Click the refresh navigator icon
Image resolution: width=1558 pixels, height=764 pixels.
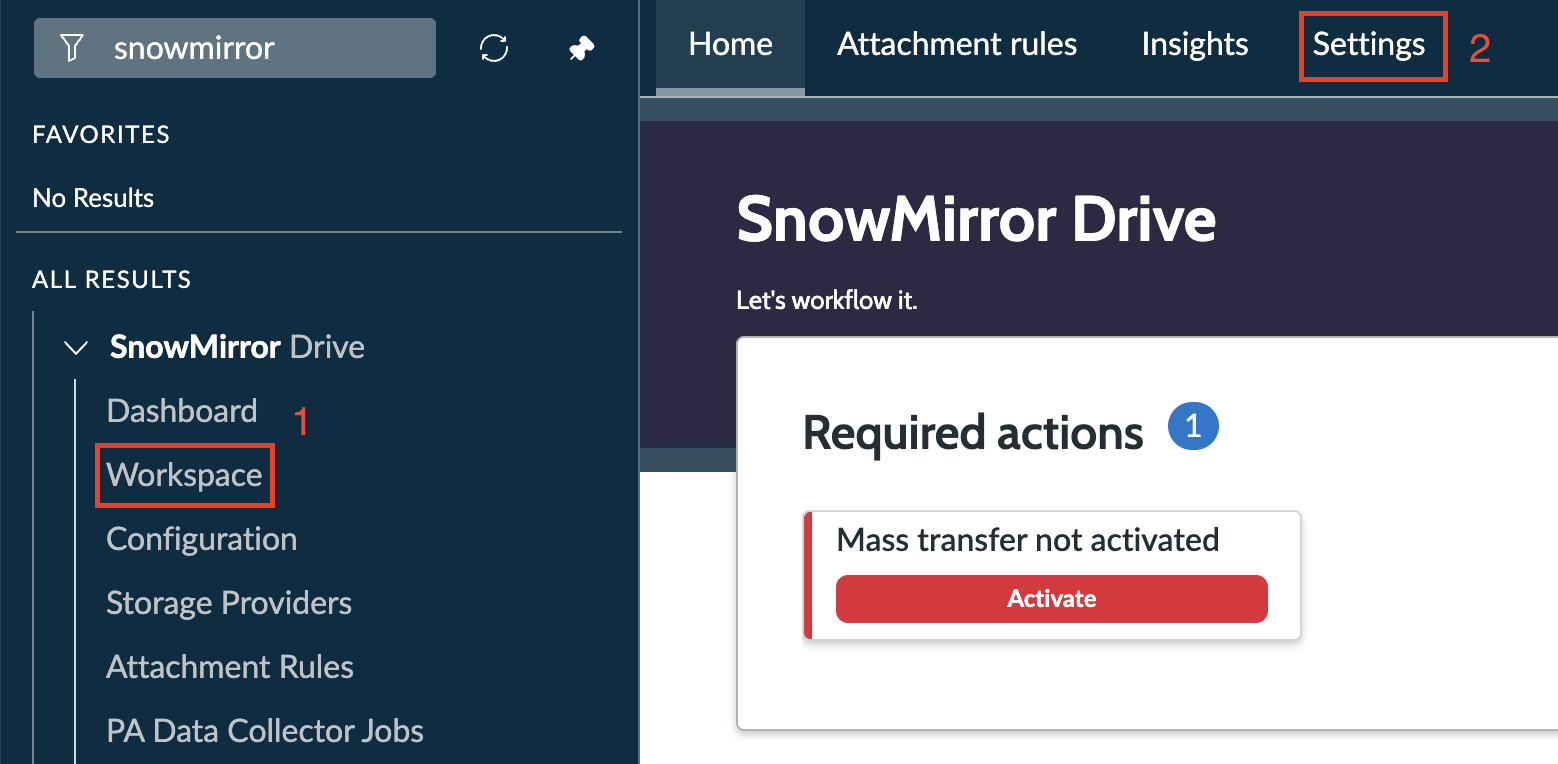pos(494,48)
